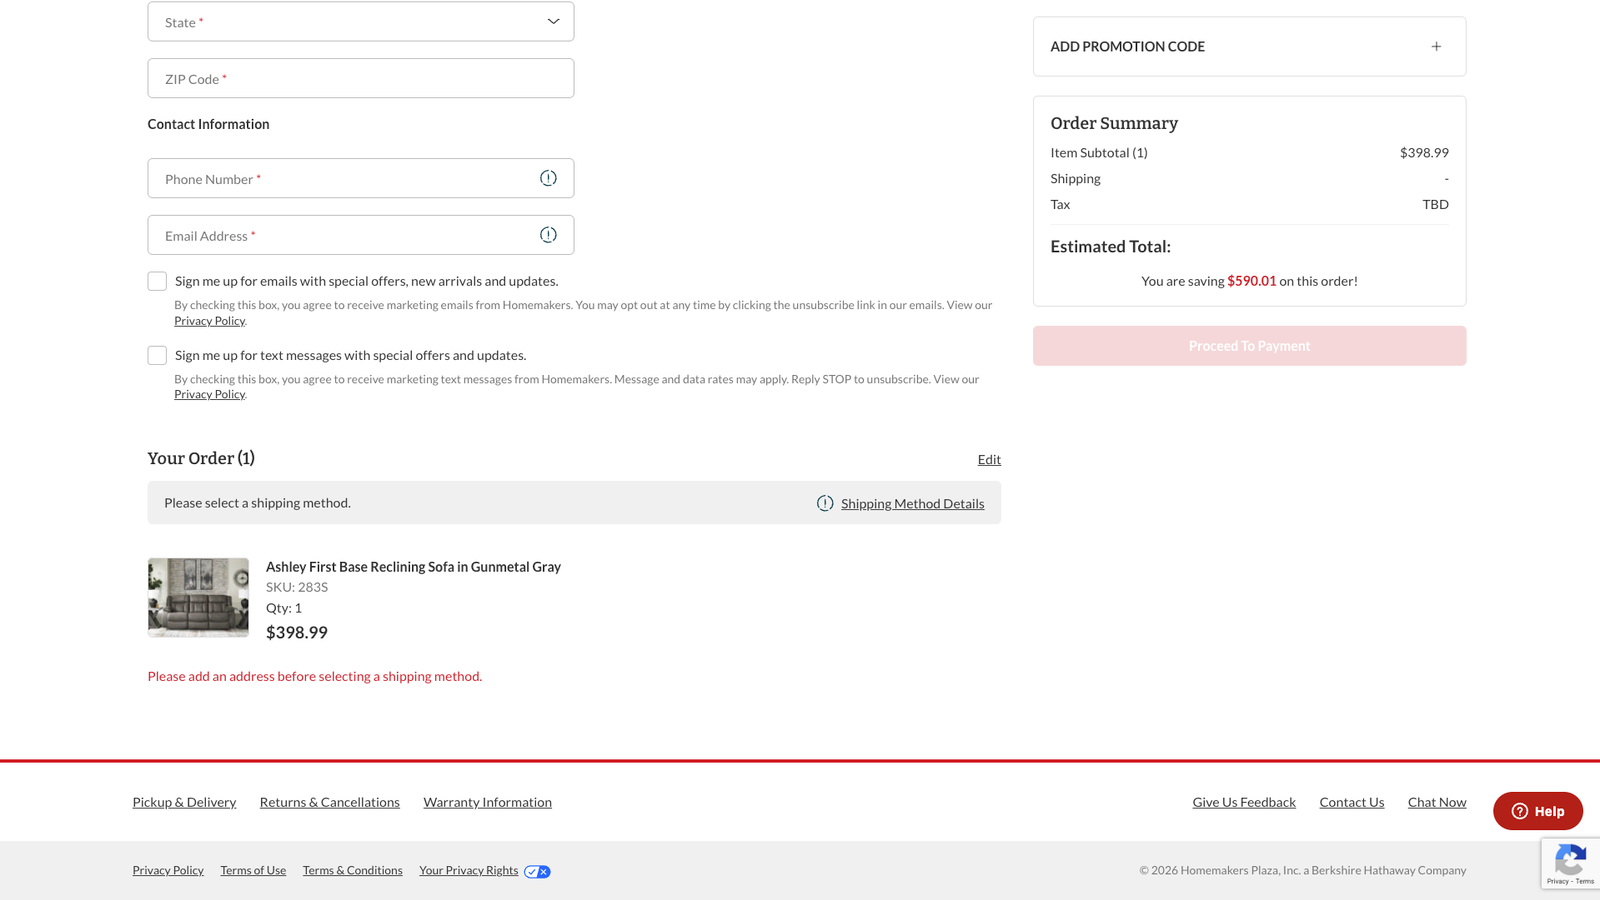Click into the ZIP Code field
This screenshot has width=1600, height=900.
pyautogui.click(x=360, y=79)
